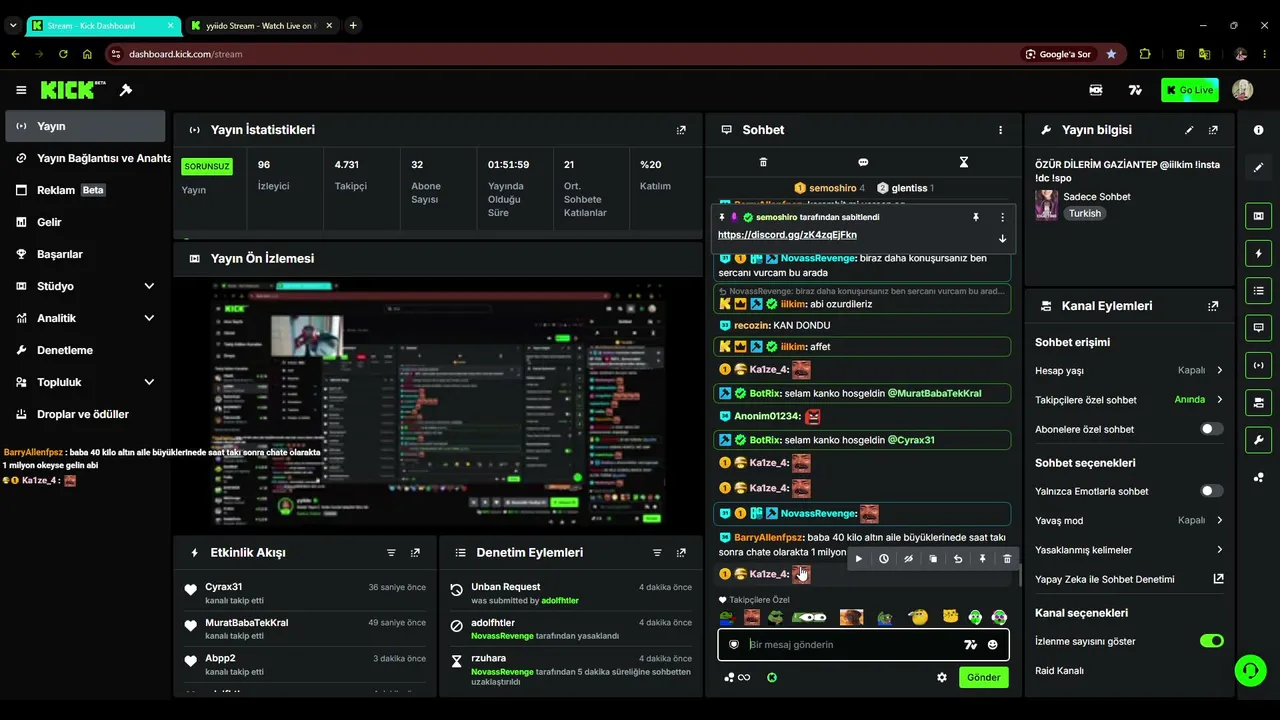
Task: Click the speech bubble icon under Sohbet header
Action: click(x=863, y=162)
